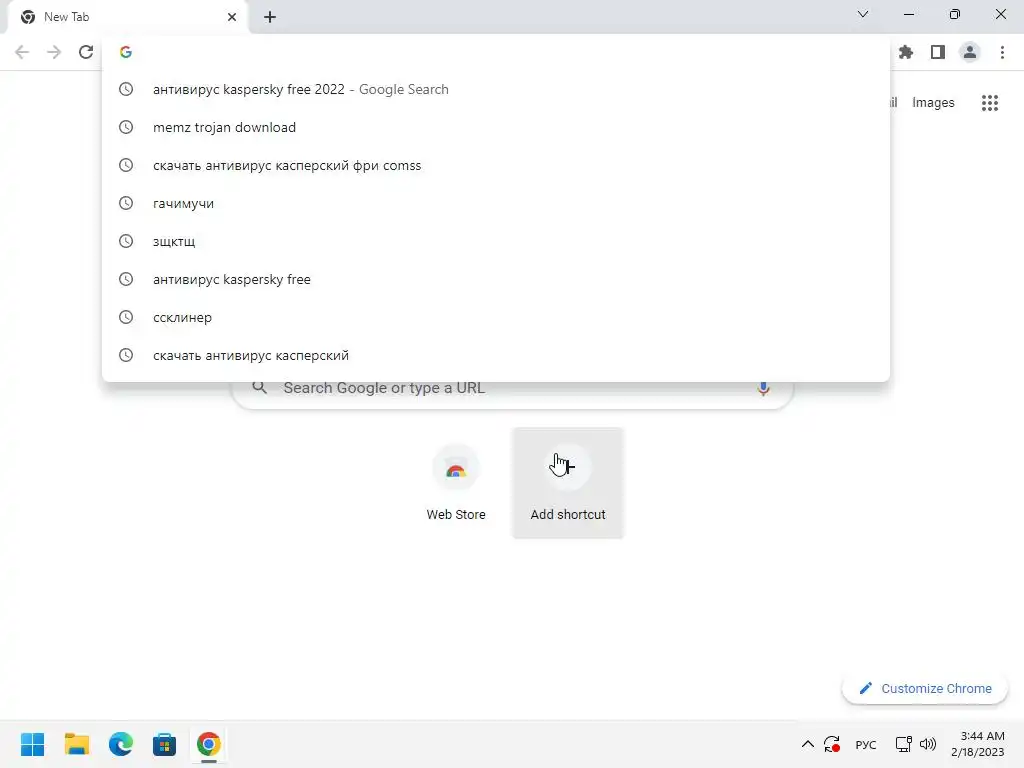Viewport: 1024px width, 768px height.
Task: Select the New Tab tab
Action: pos(127,17)
